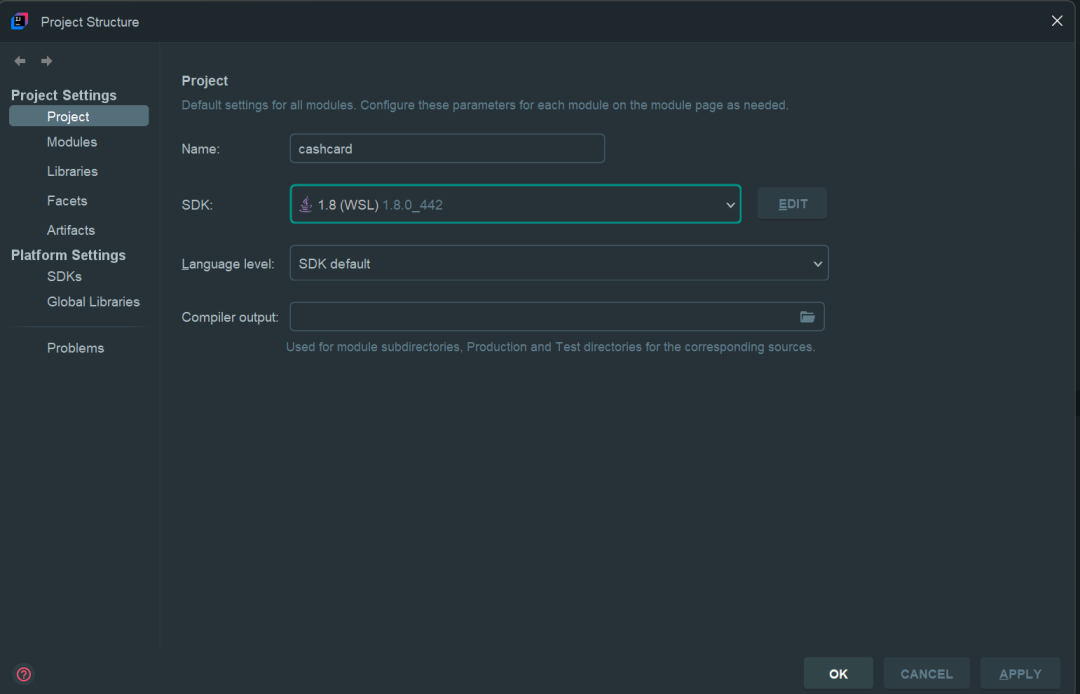Close the Project Structure dialog
Screen dimensions: 1080x694
1057,21
